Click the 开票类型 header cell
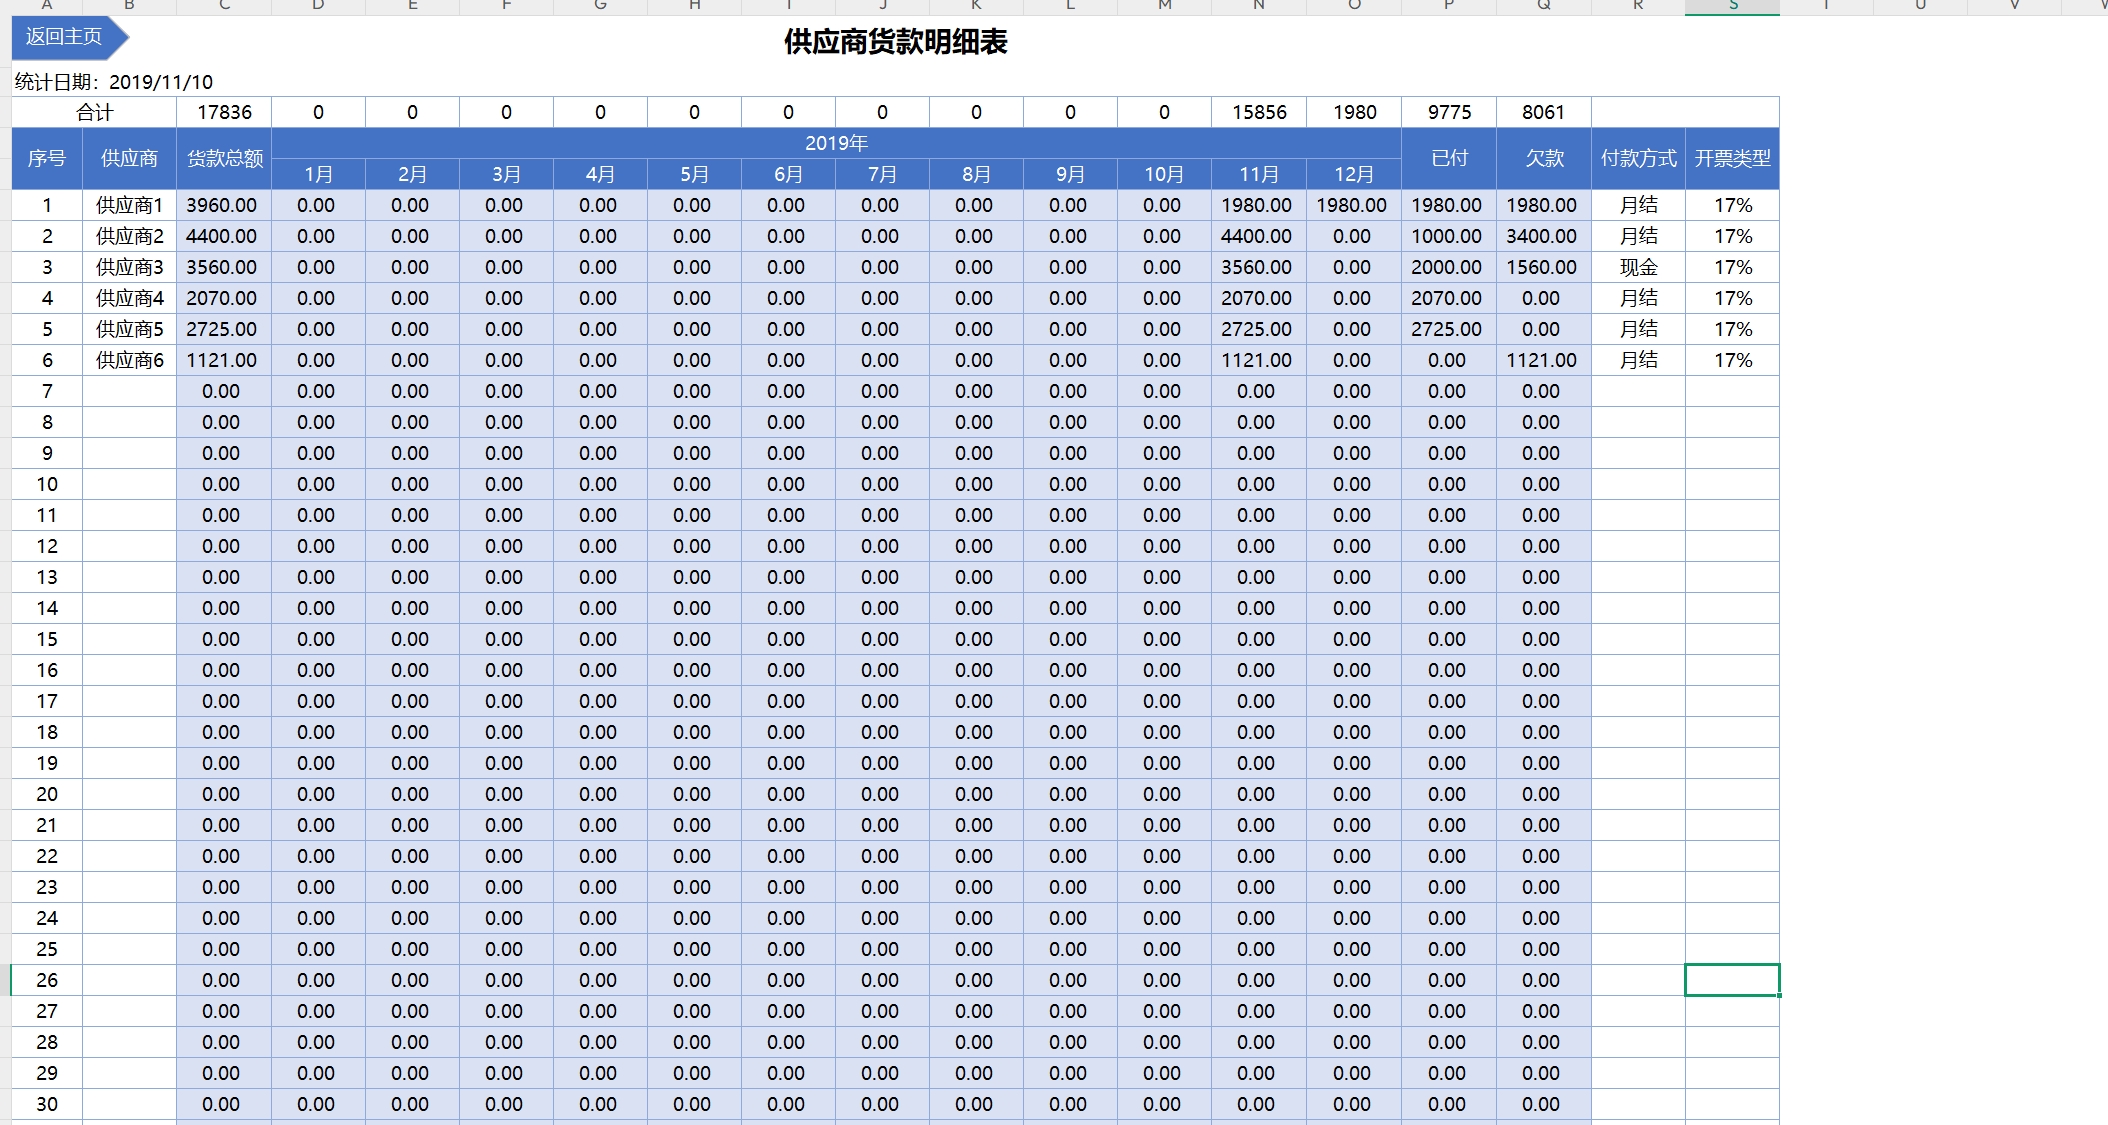The image size is (2108, 1125). pos(1732,158)
